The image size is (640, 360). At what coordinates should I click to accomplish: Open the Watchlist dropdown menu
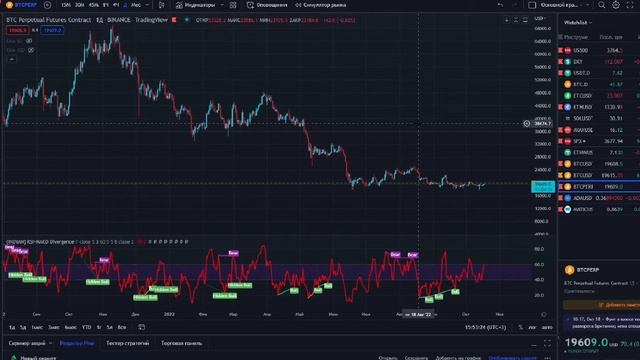pyautogui.click(x=578, y=22)
